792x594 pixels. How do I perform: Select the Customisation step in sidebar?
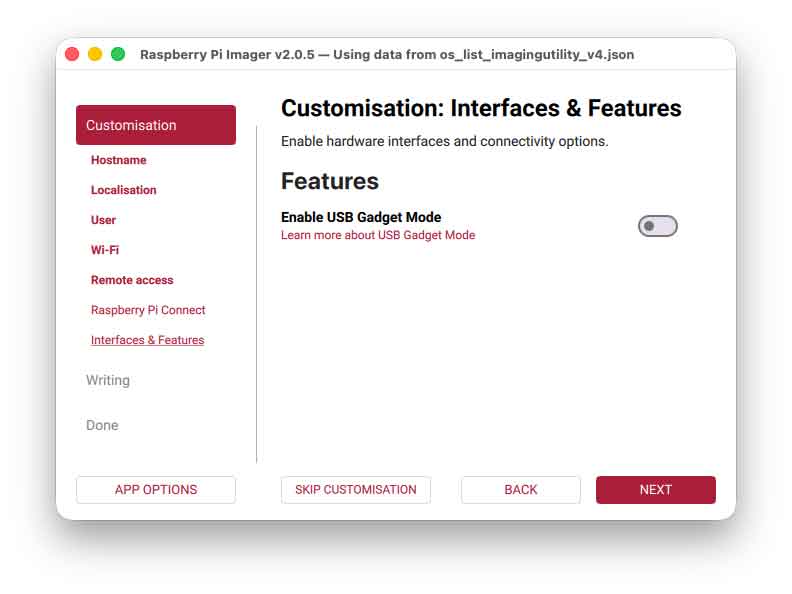pos(156,125)
